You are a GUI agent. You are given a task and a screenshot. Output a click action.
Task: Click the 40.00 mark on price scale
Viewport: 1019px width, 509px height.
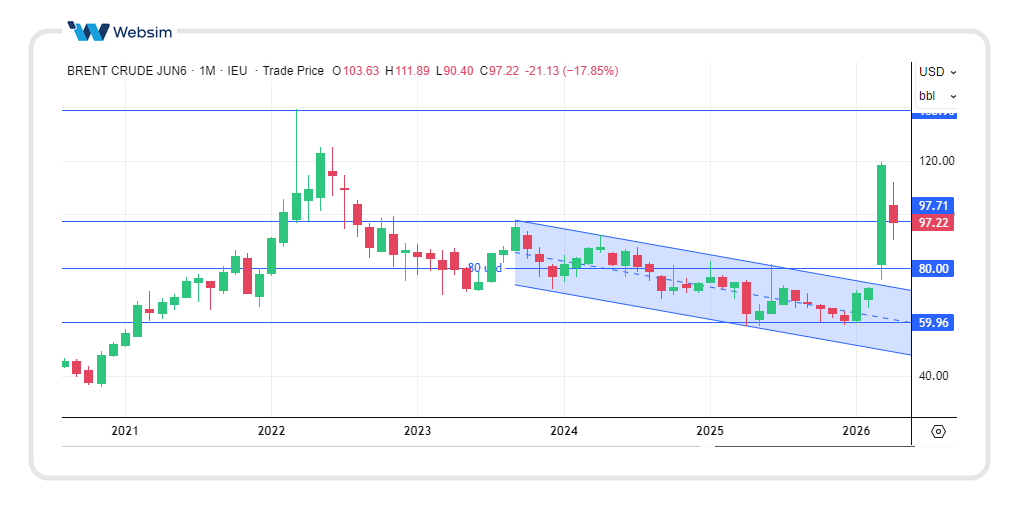click(936, 376)
